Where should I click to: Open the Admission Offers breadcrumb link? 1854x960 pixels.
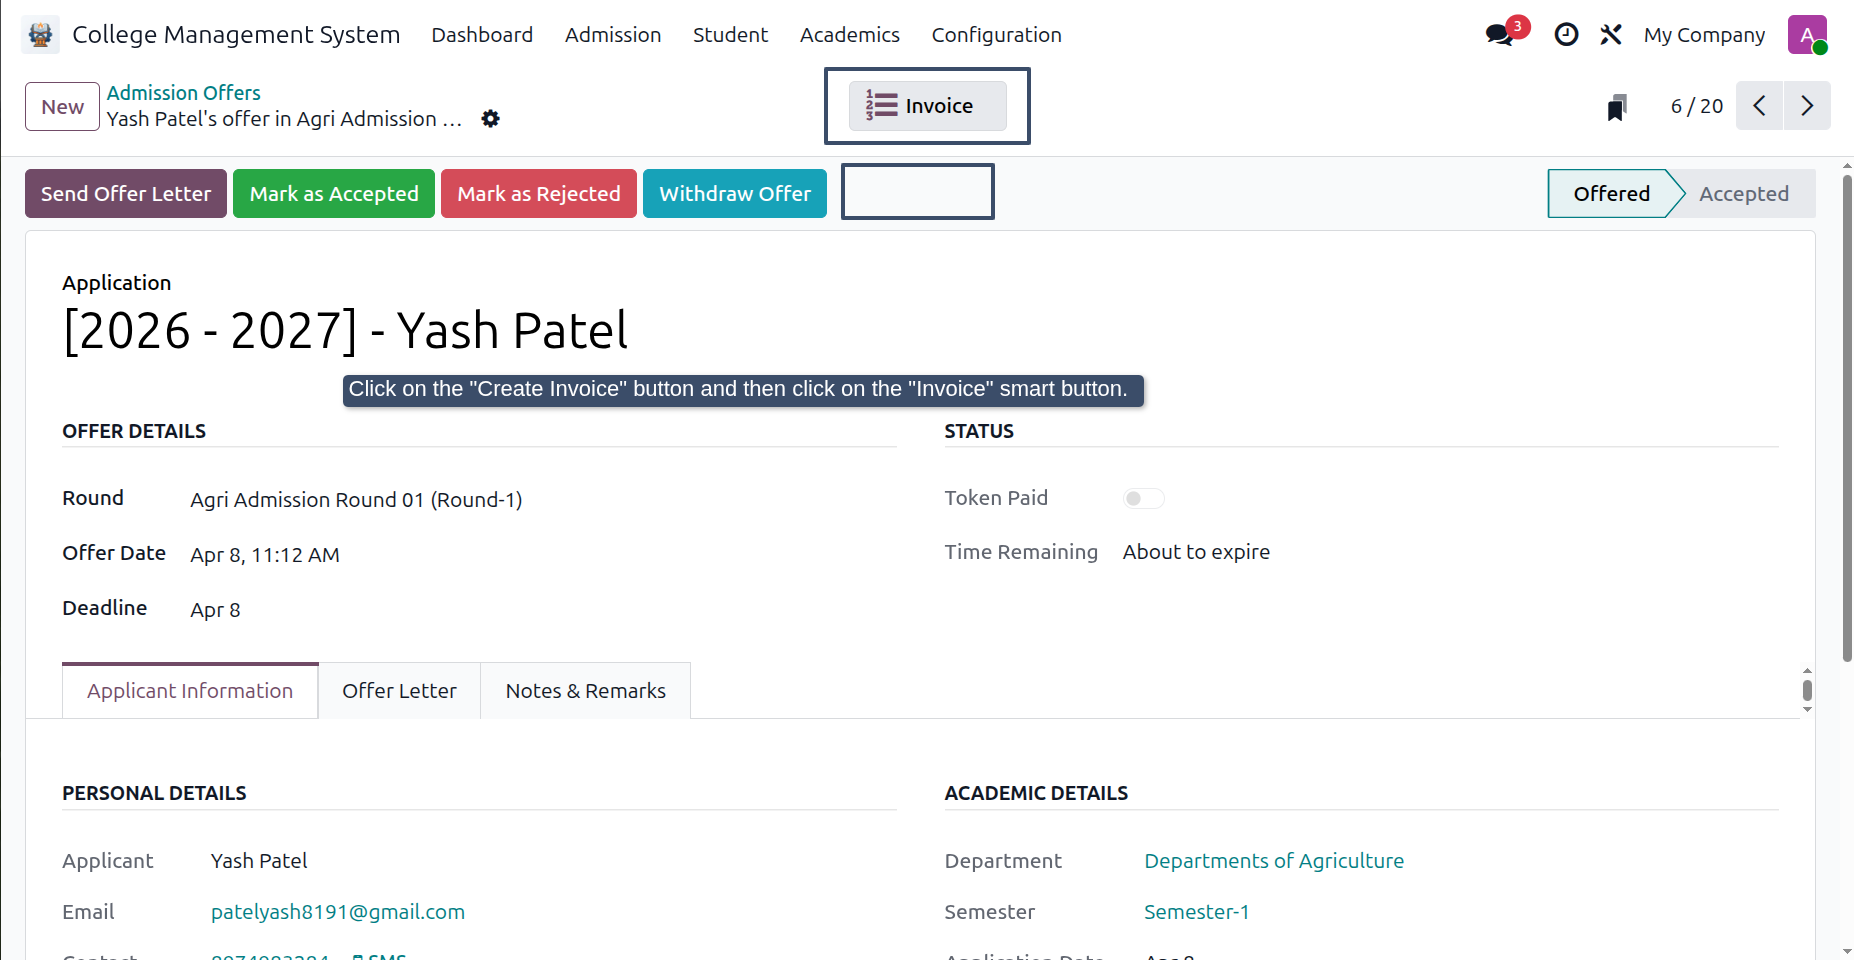(184, 93)
